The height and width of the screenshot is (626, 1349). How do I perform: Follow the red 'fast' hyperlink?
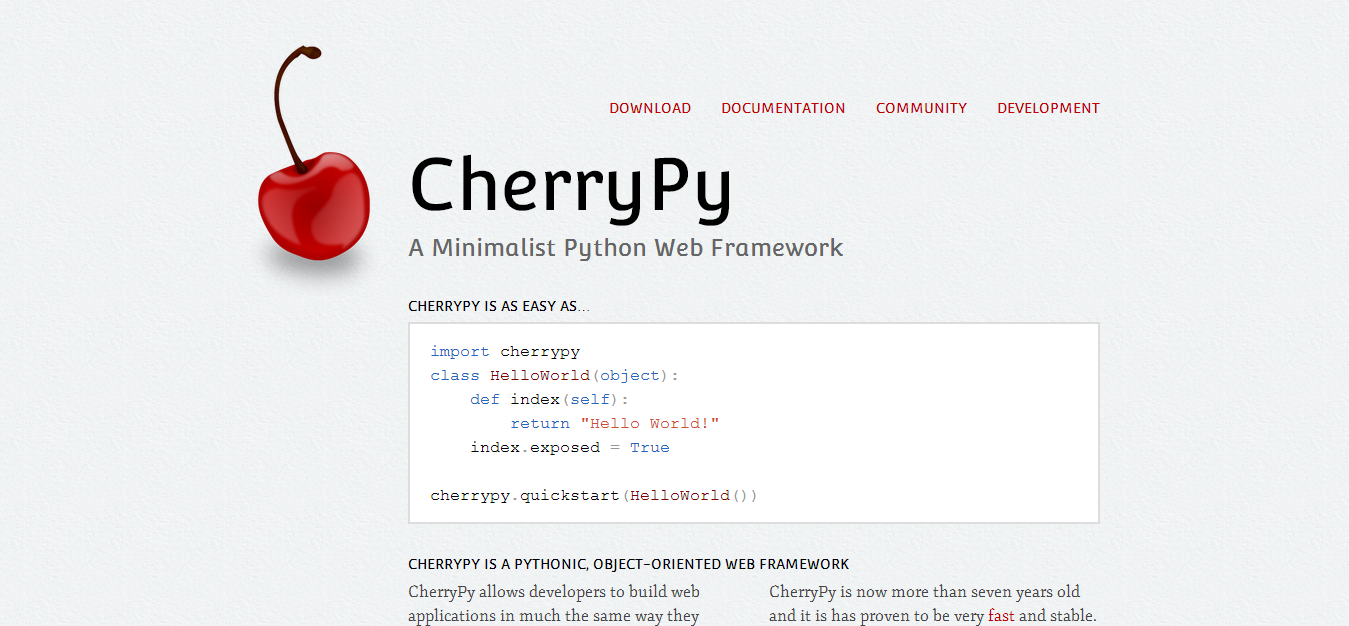coord(1001,616)
